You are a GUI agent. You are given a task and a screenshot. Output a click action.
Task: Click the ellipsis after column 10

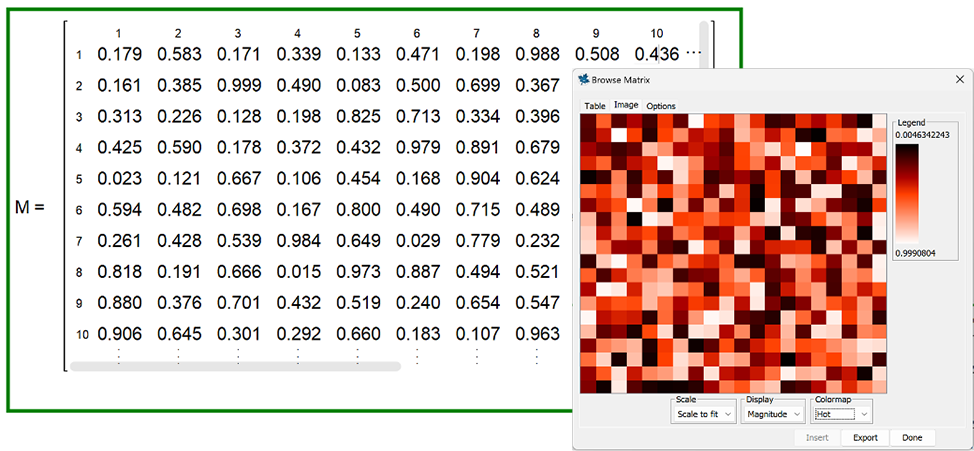[x=694, y=54]
